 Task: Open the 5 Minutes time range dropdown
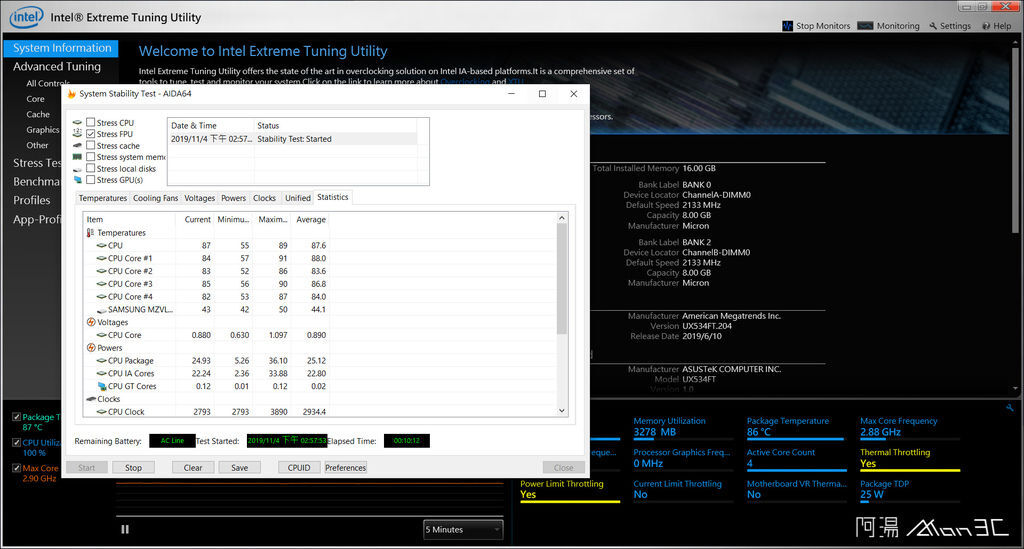point(463,529)
